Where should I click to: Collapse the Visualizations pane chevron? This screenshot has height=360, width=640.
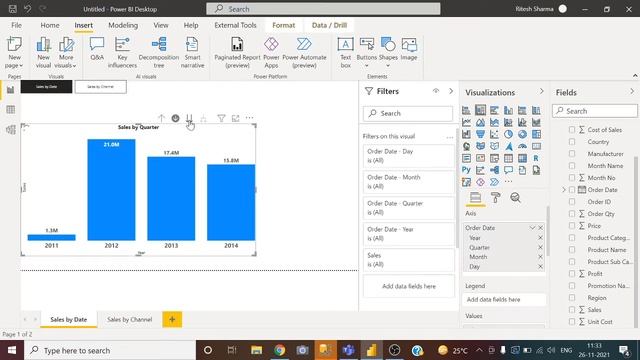click(542, 91)
